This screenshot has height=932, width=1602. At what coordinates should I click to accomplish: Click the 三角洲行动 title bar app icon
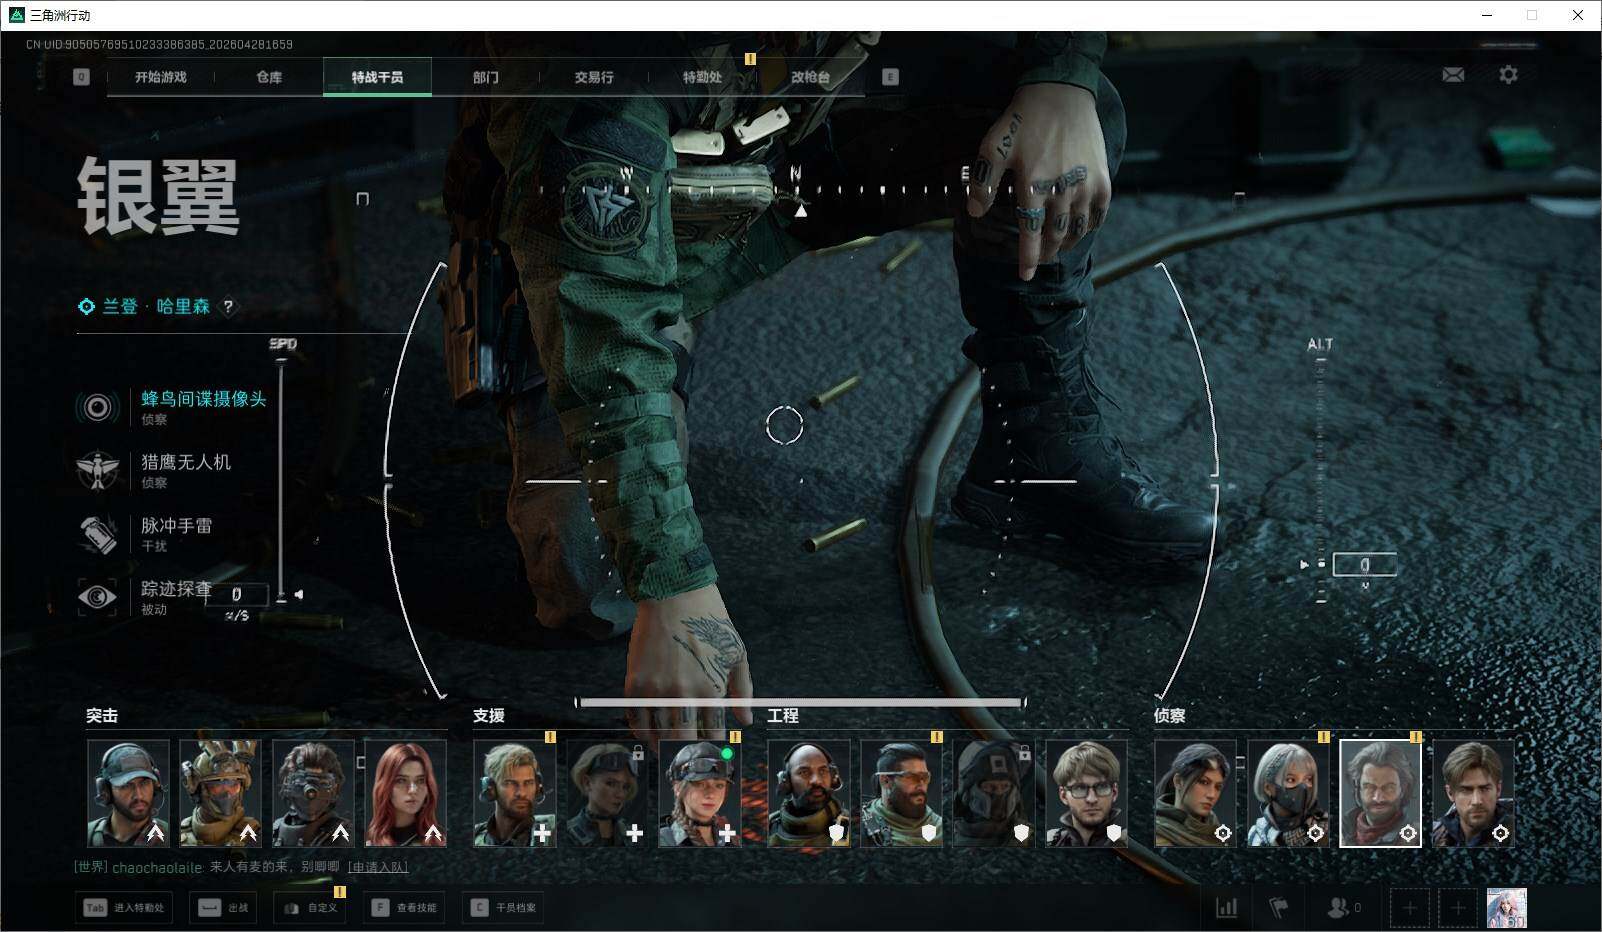(16, 15)
